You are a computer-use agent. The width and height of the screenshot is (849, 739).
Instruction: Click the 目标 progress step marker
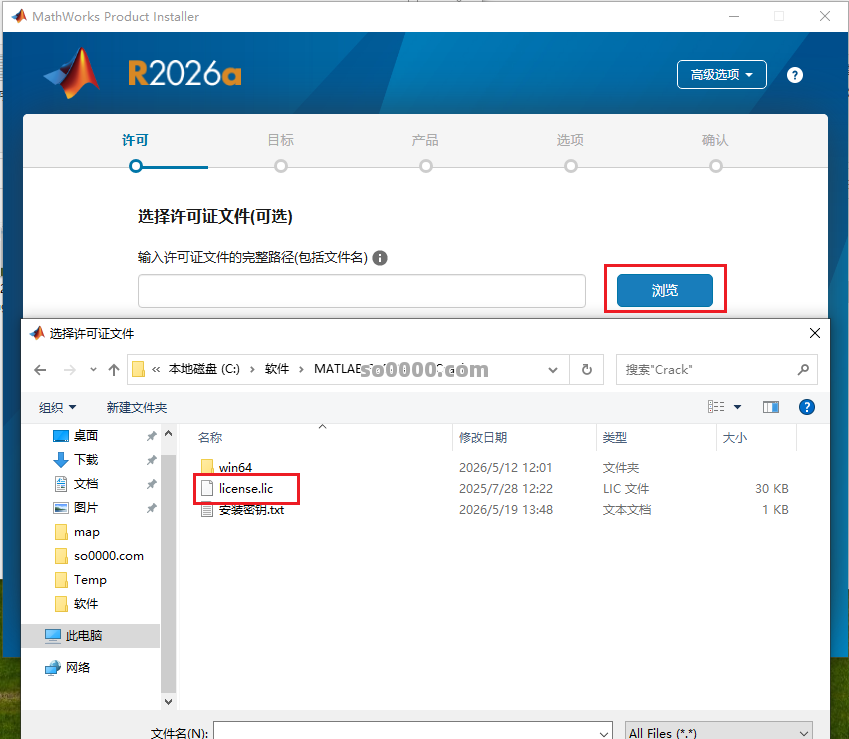[280, 166]
